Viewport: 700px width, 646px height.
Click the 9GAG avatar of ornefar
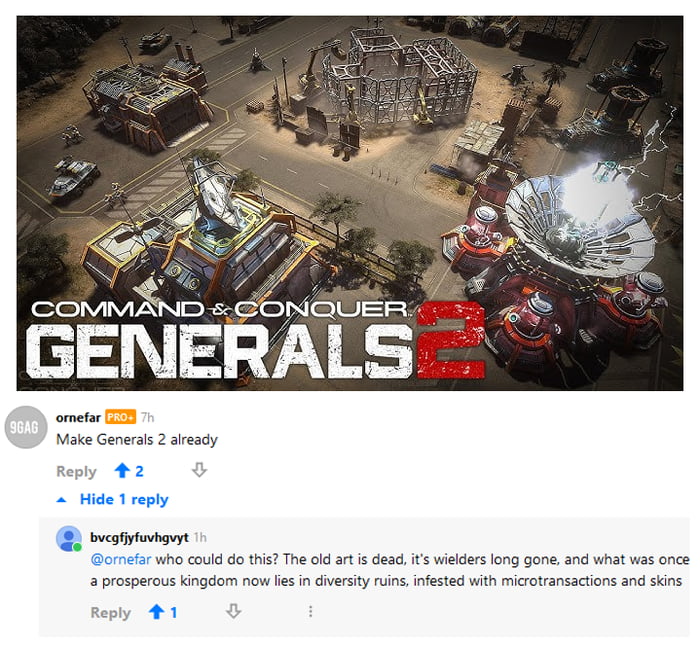(26, 427)
